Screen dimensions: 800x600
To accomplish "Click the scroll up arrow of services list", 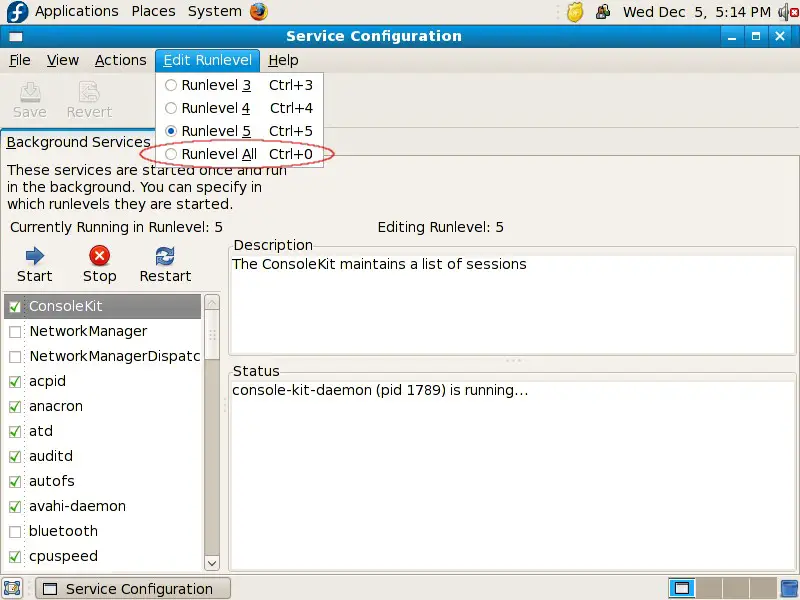I will (x=212, y=303).
